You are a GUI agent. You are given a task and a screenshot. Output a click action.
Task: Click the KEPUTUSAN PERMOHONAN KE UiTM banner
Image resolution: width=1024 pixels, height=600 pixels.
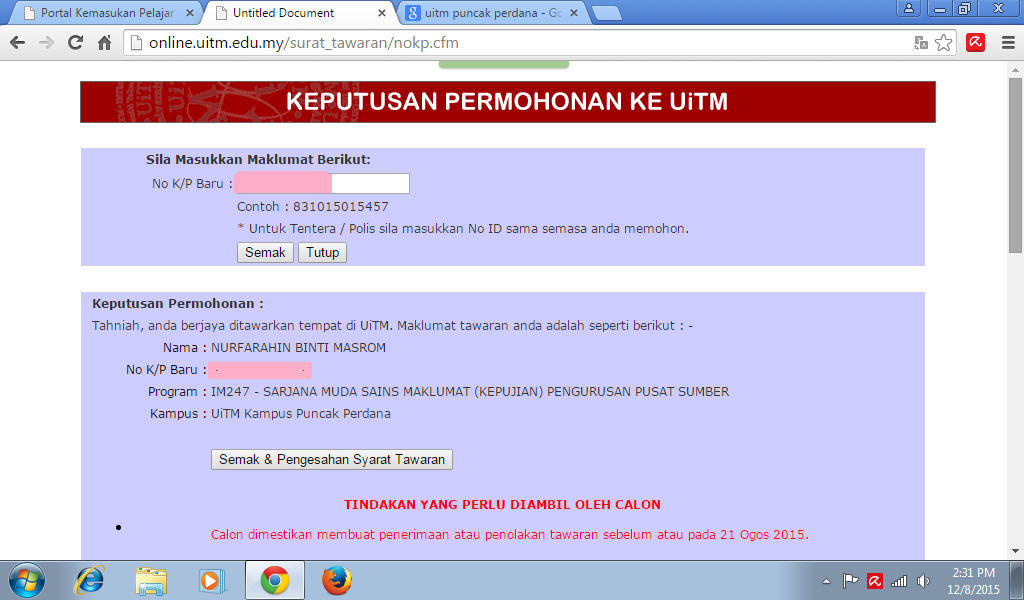507,102
